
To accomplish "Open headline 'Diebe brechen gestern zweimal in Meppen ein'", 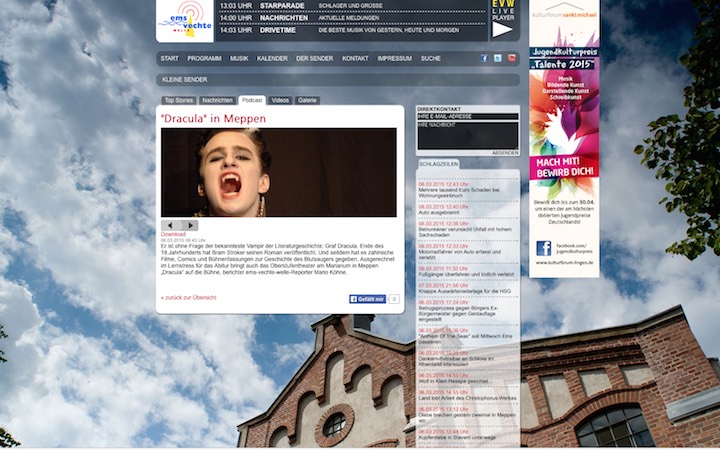I will 467,417.
